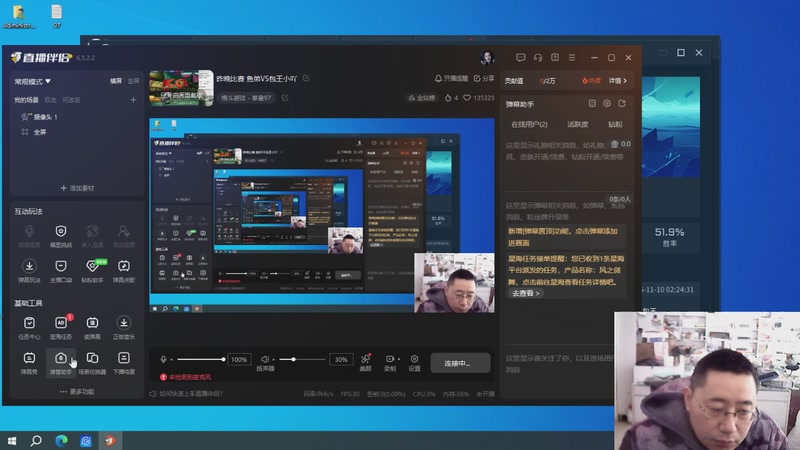
Task: Open the 全站榜 ranking button
Action: pos(422,97)
